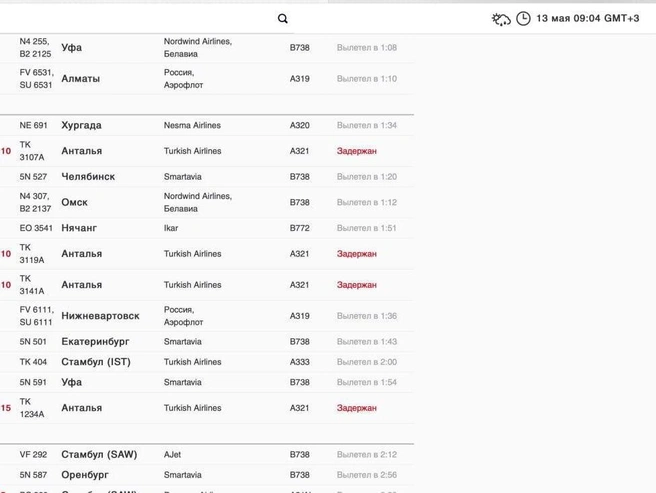656x493 pixels.
Task: Click the weather cloud icon
Action: (x=501, y=19)
